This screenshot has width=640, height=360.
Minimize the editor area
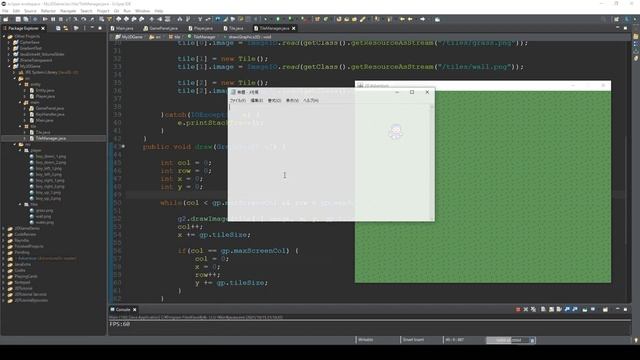click(x=618, y=28)
